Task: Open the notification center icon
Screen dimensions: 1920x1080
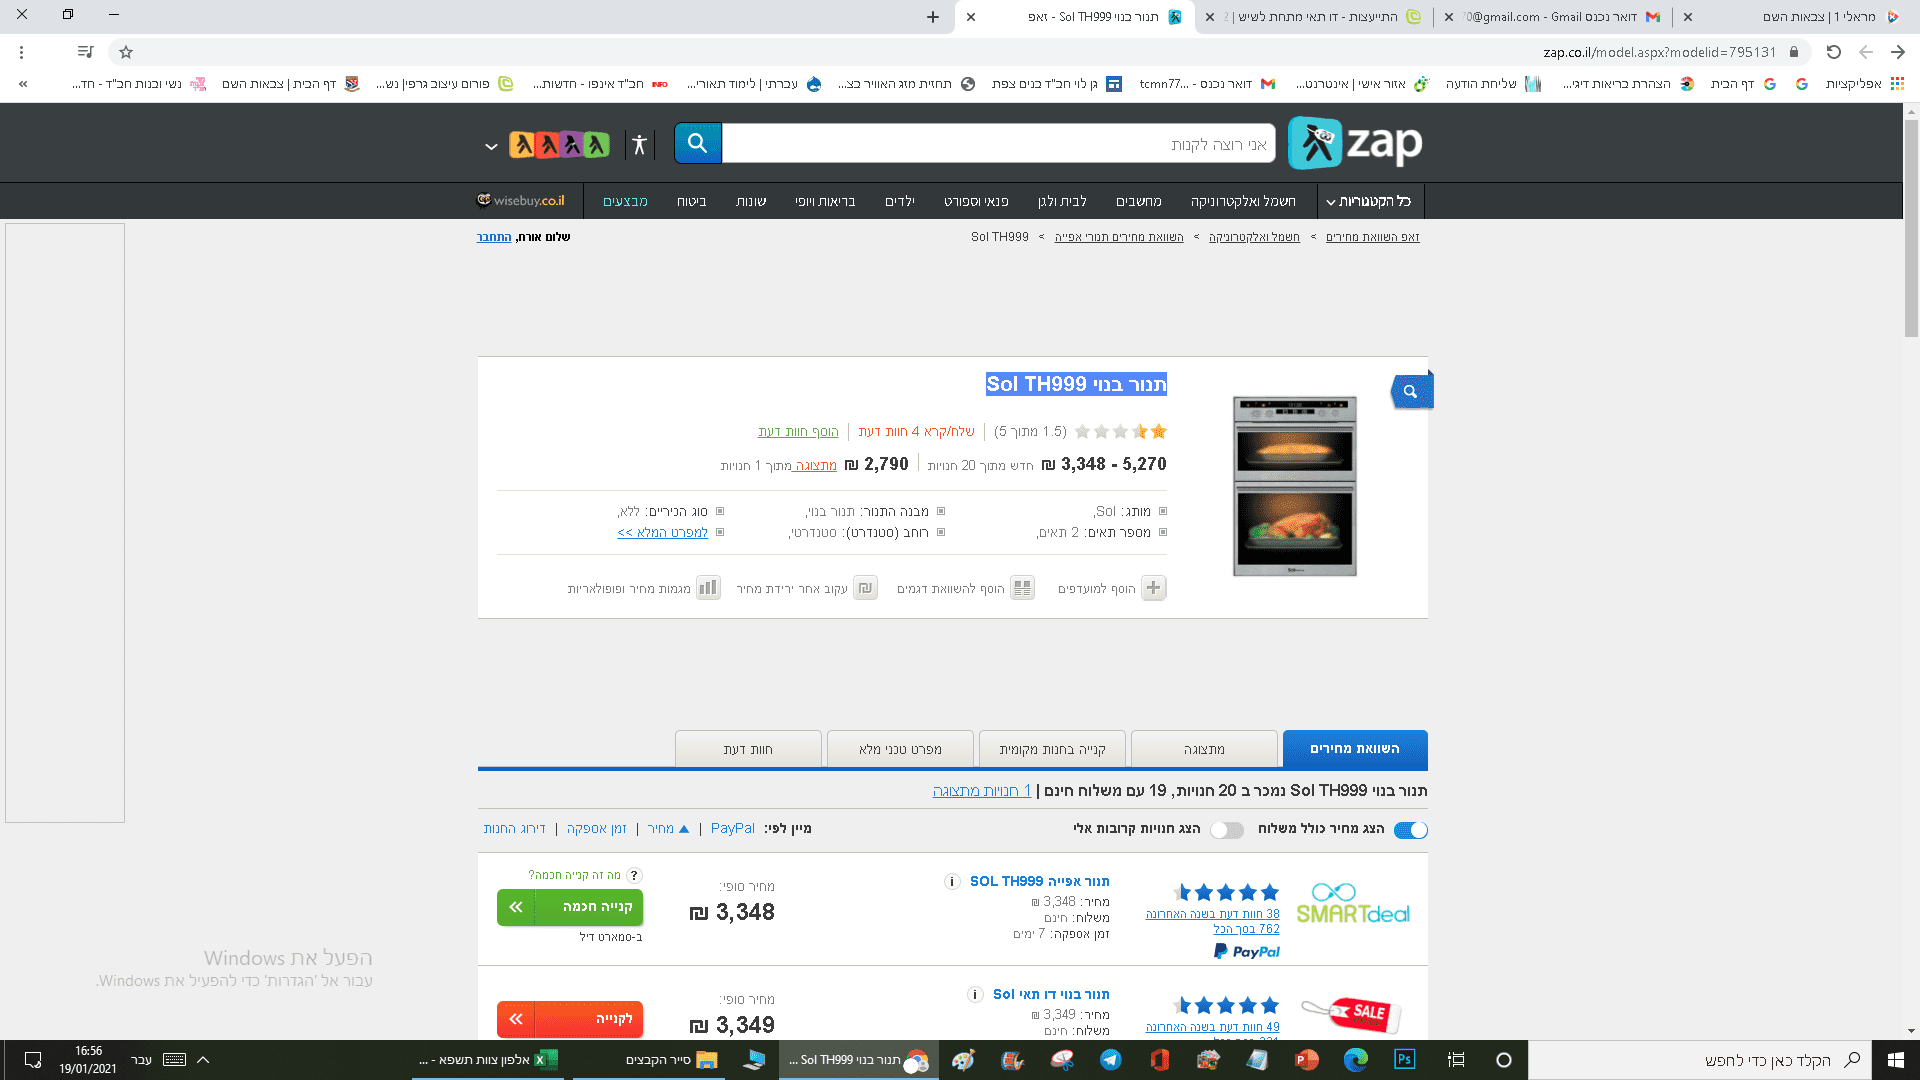Action: coord(32,1060)
